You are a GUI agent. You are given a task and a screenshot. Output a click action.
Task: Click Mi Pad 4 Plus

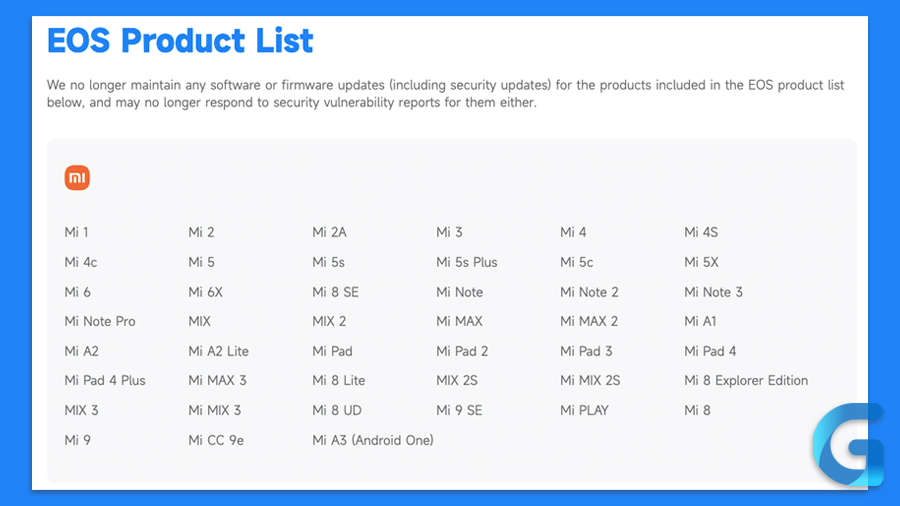pos(105,380)
